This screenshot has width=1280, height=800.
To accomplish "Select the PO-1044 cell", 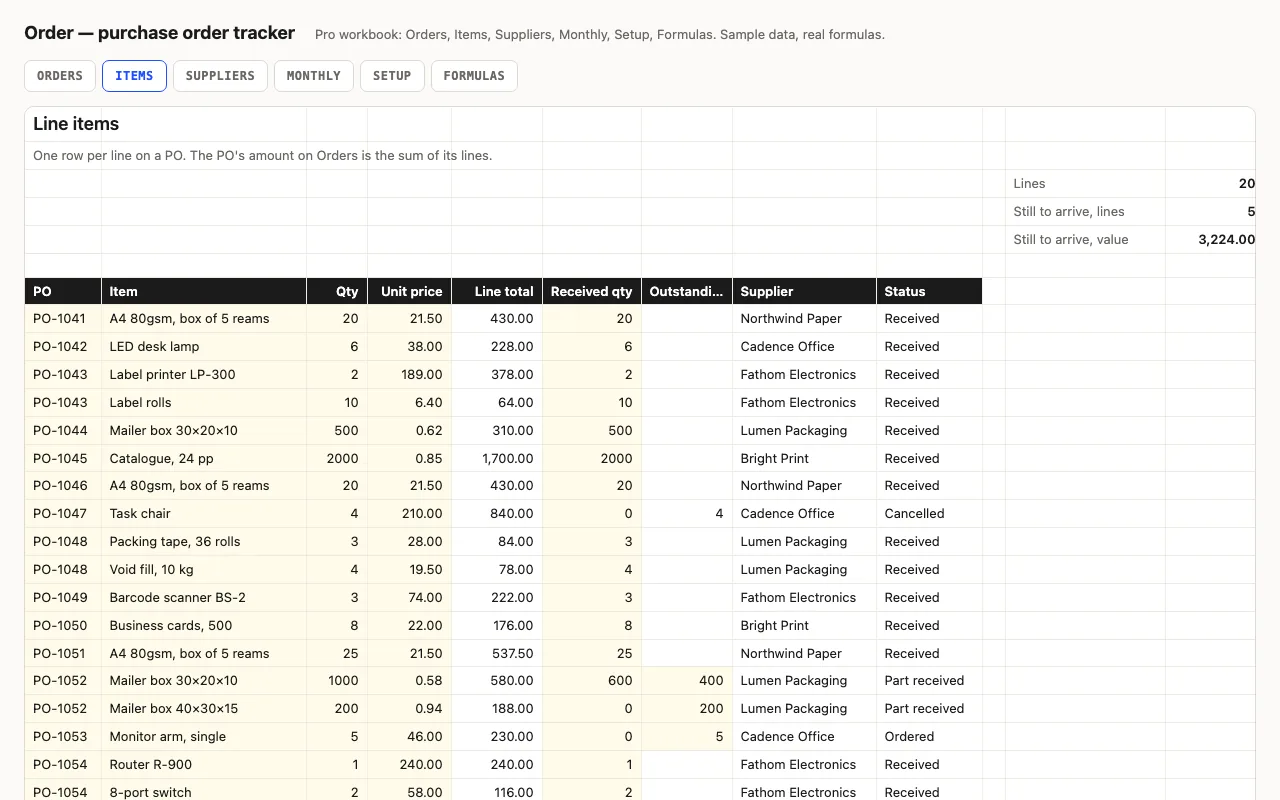I will pos(63,431).
